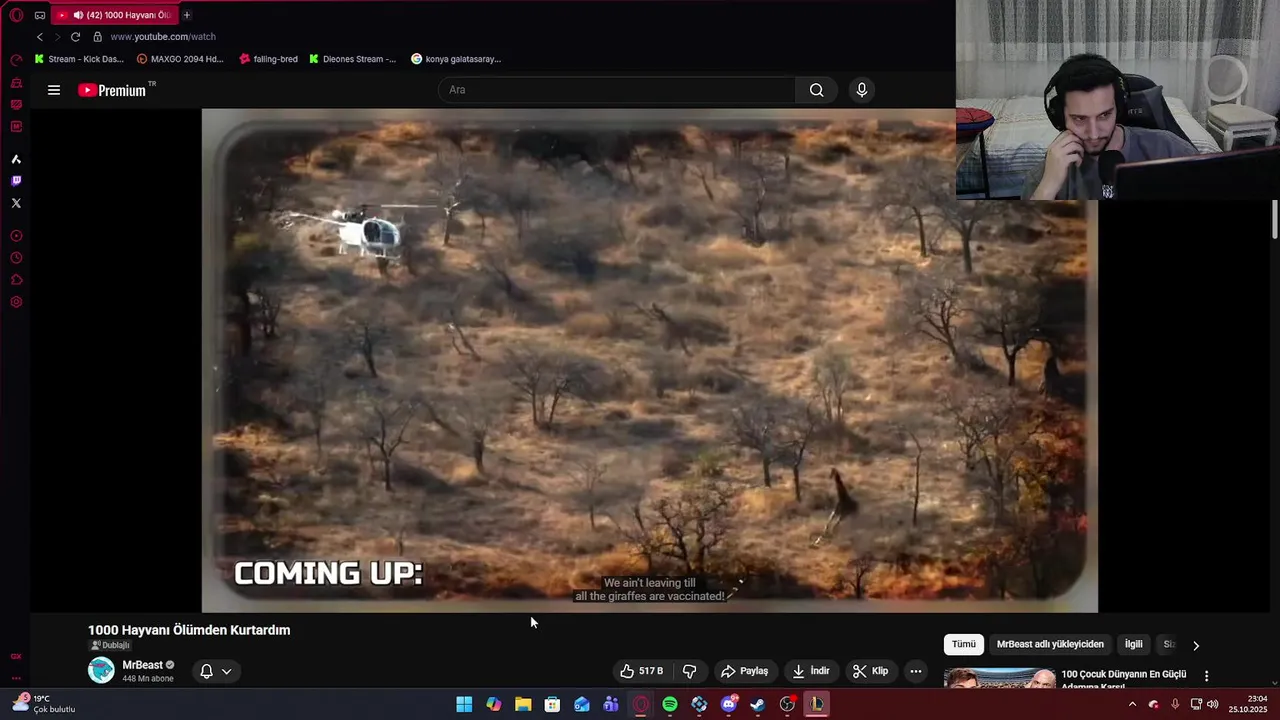Viewport: 1280px width, 720px height.
Task: Select the 1000 Hayvanı Ölü YouTube tab
Action: (x=114, y=15)
